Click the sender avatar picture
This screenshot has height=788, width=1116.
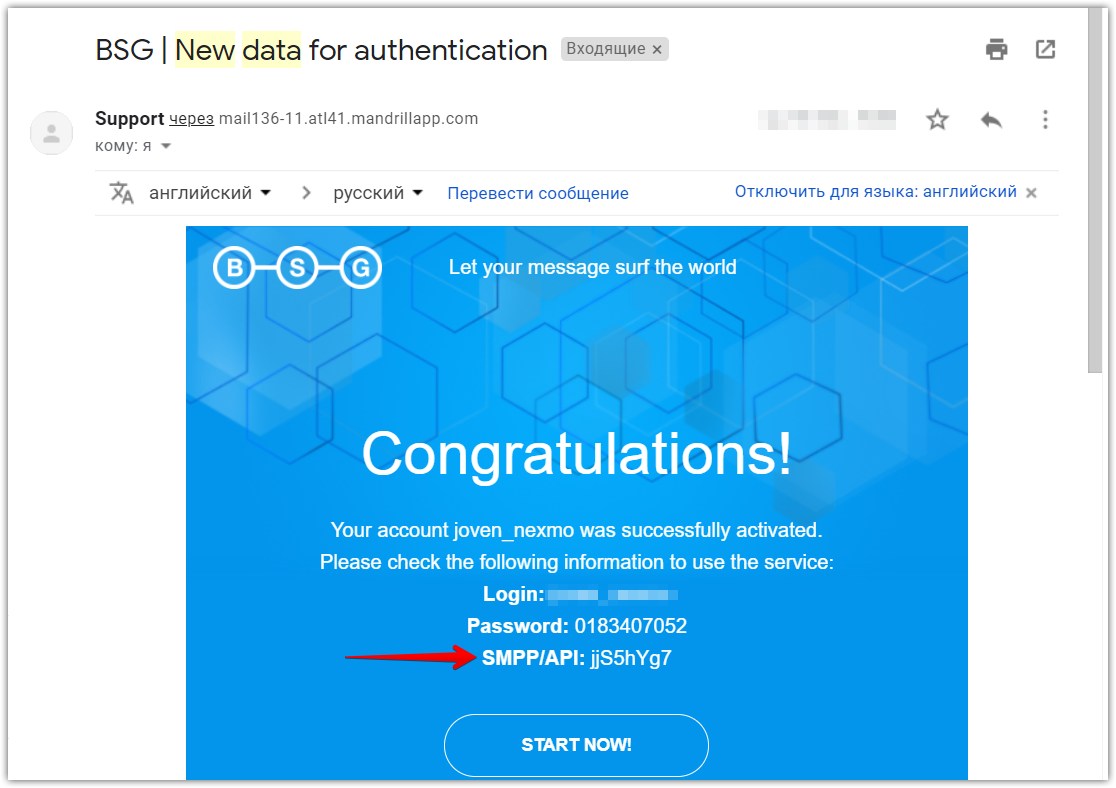(x=51, y=133)
